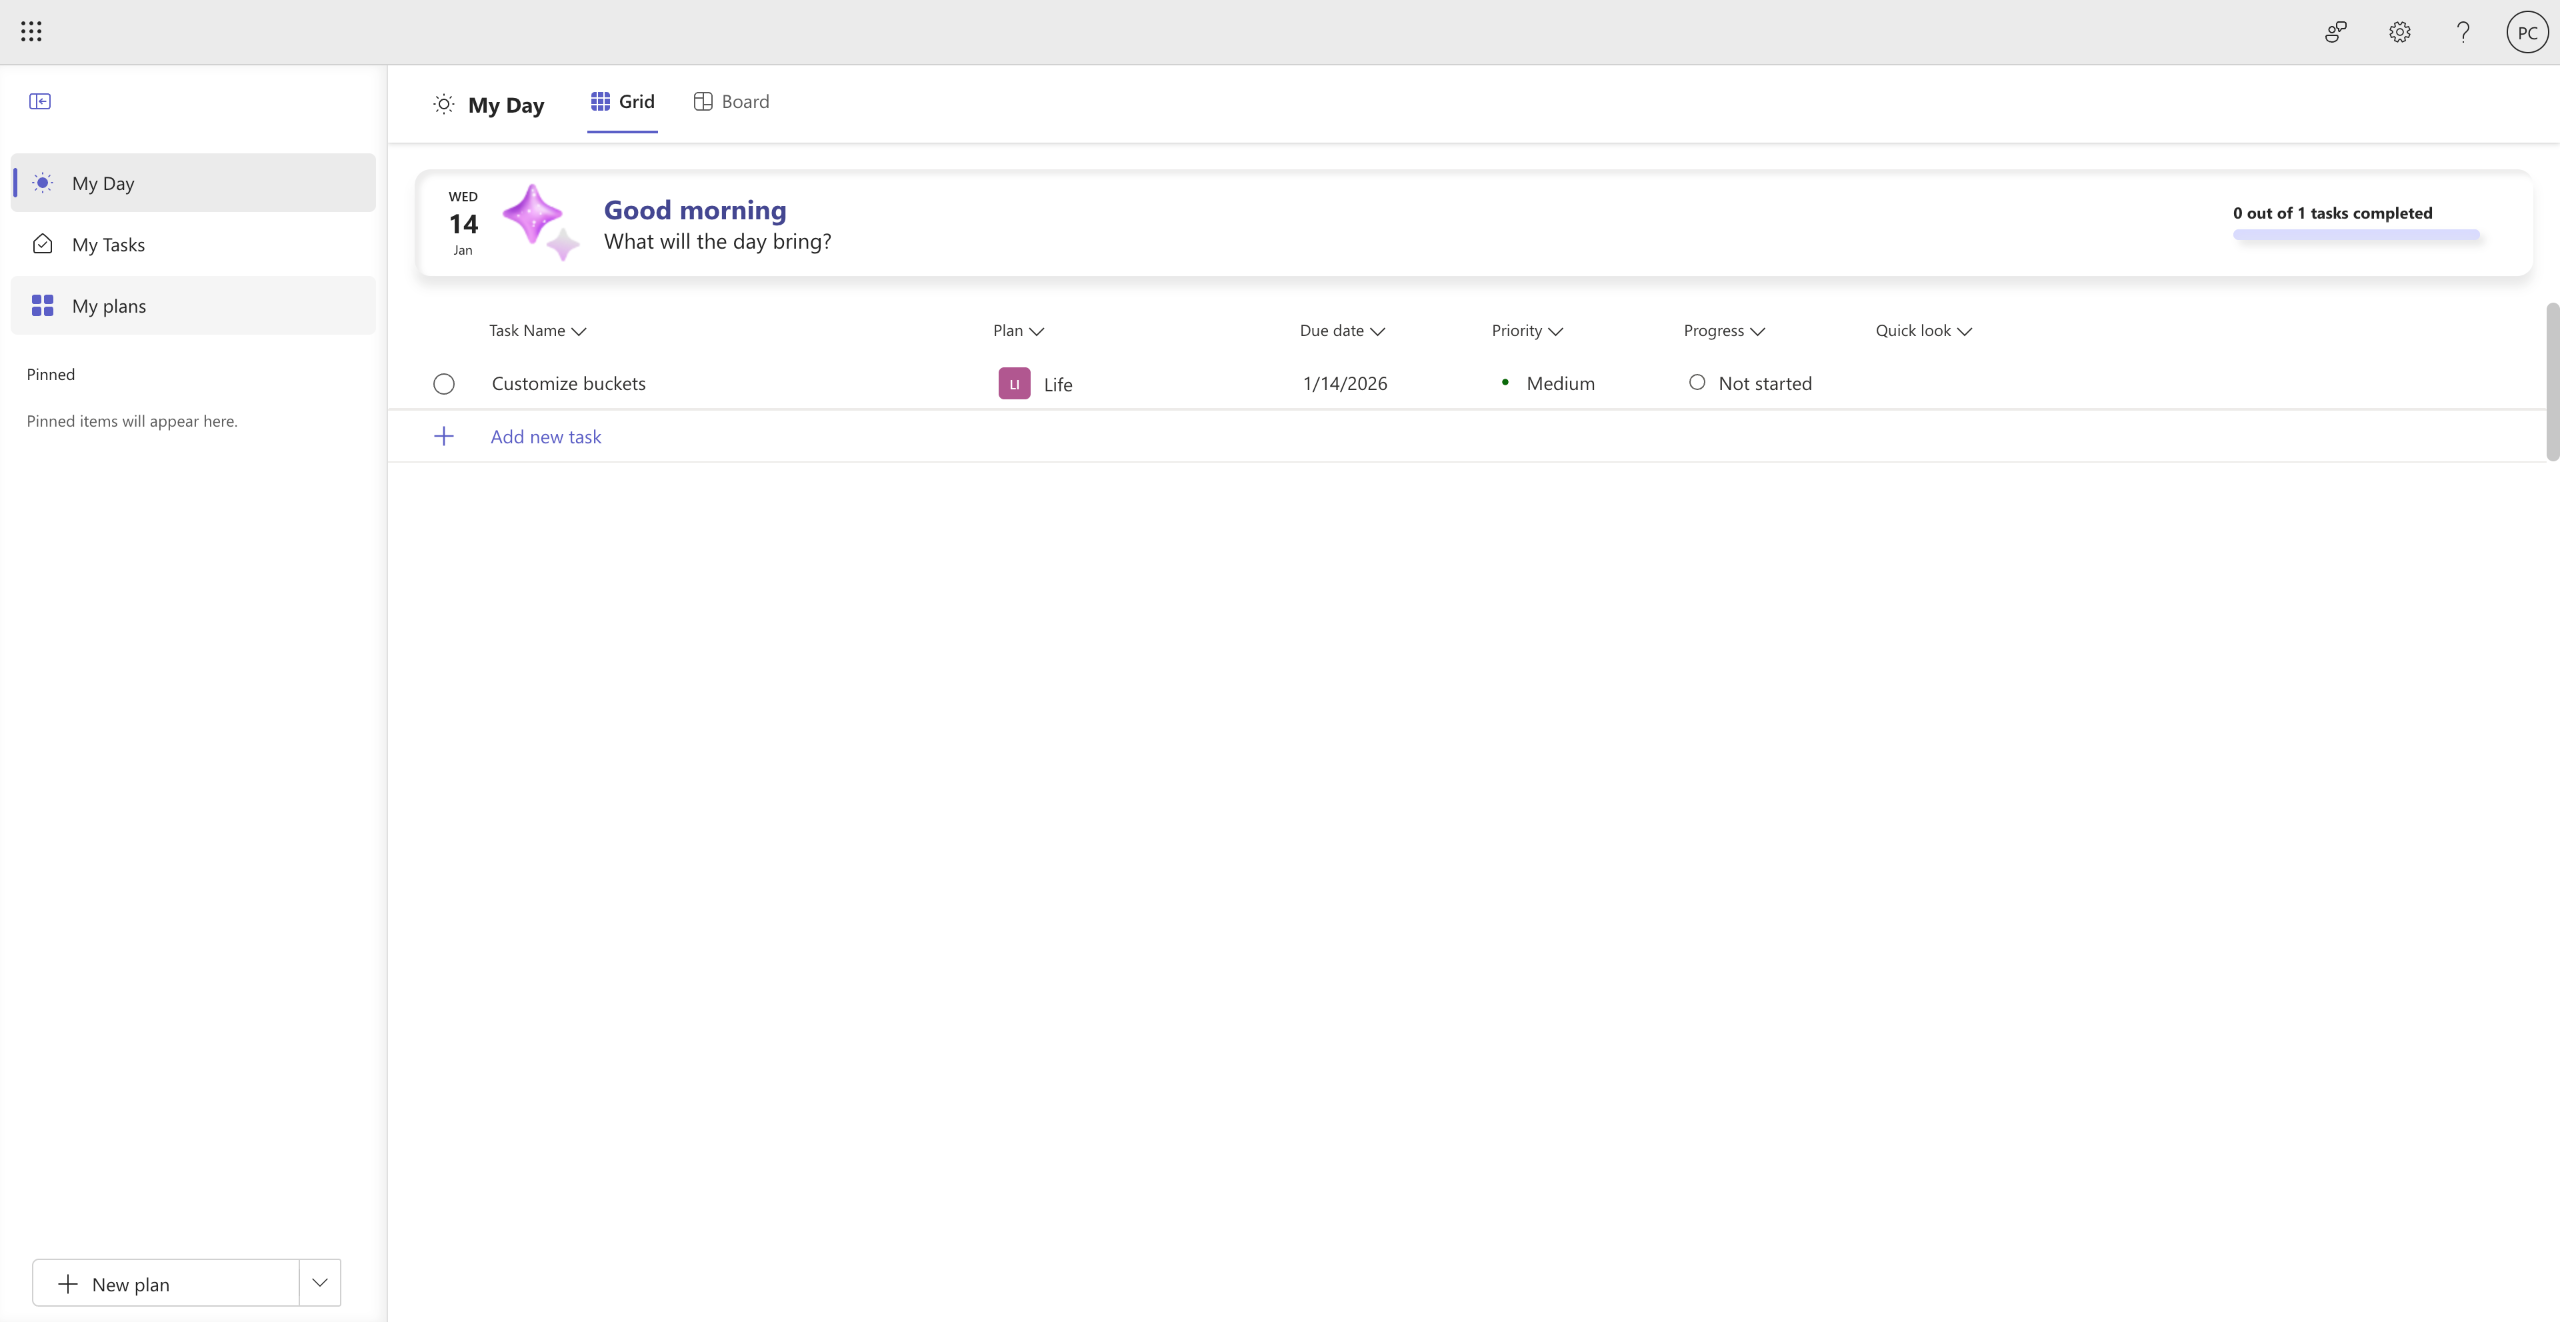The height and width of the screenshot is (1322, 2560).
Task: Click the plus icon beside Add new task
Action: tap(444, 436)
